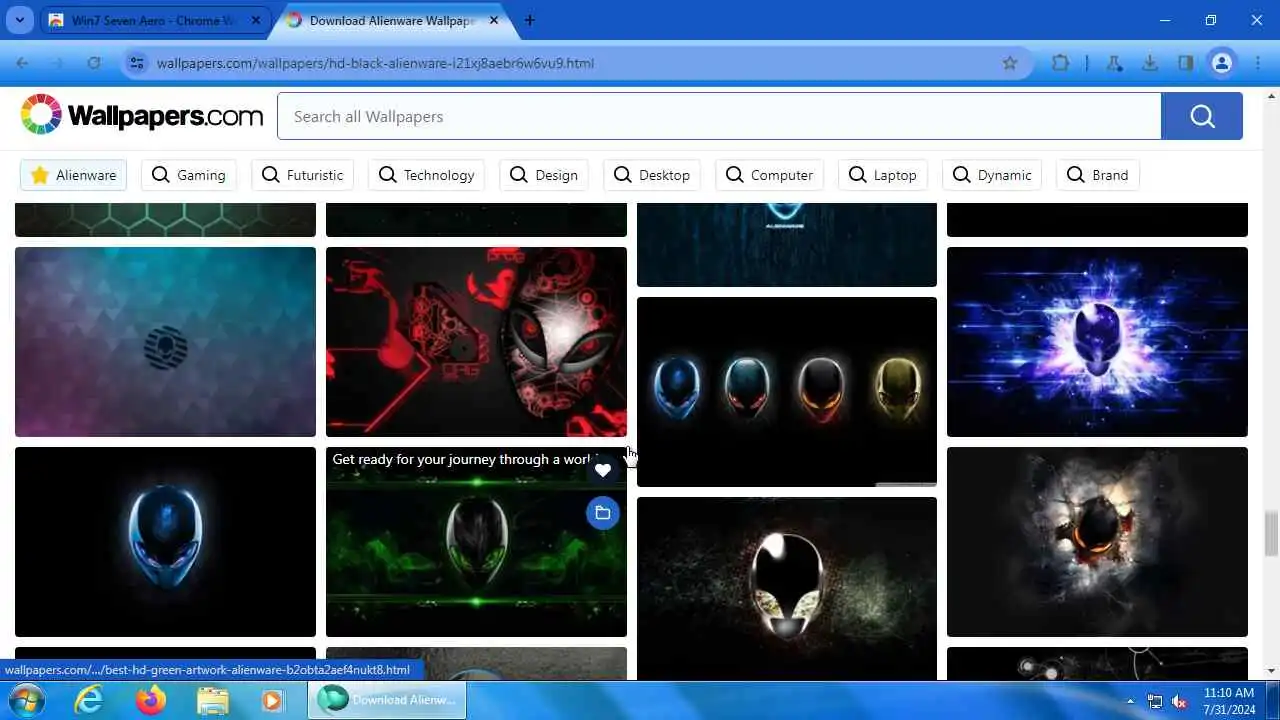Click the heart favorite icon on green wallpaper
The image size is (1280, 720).
[x=602, y=470]
